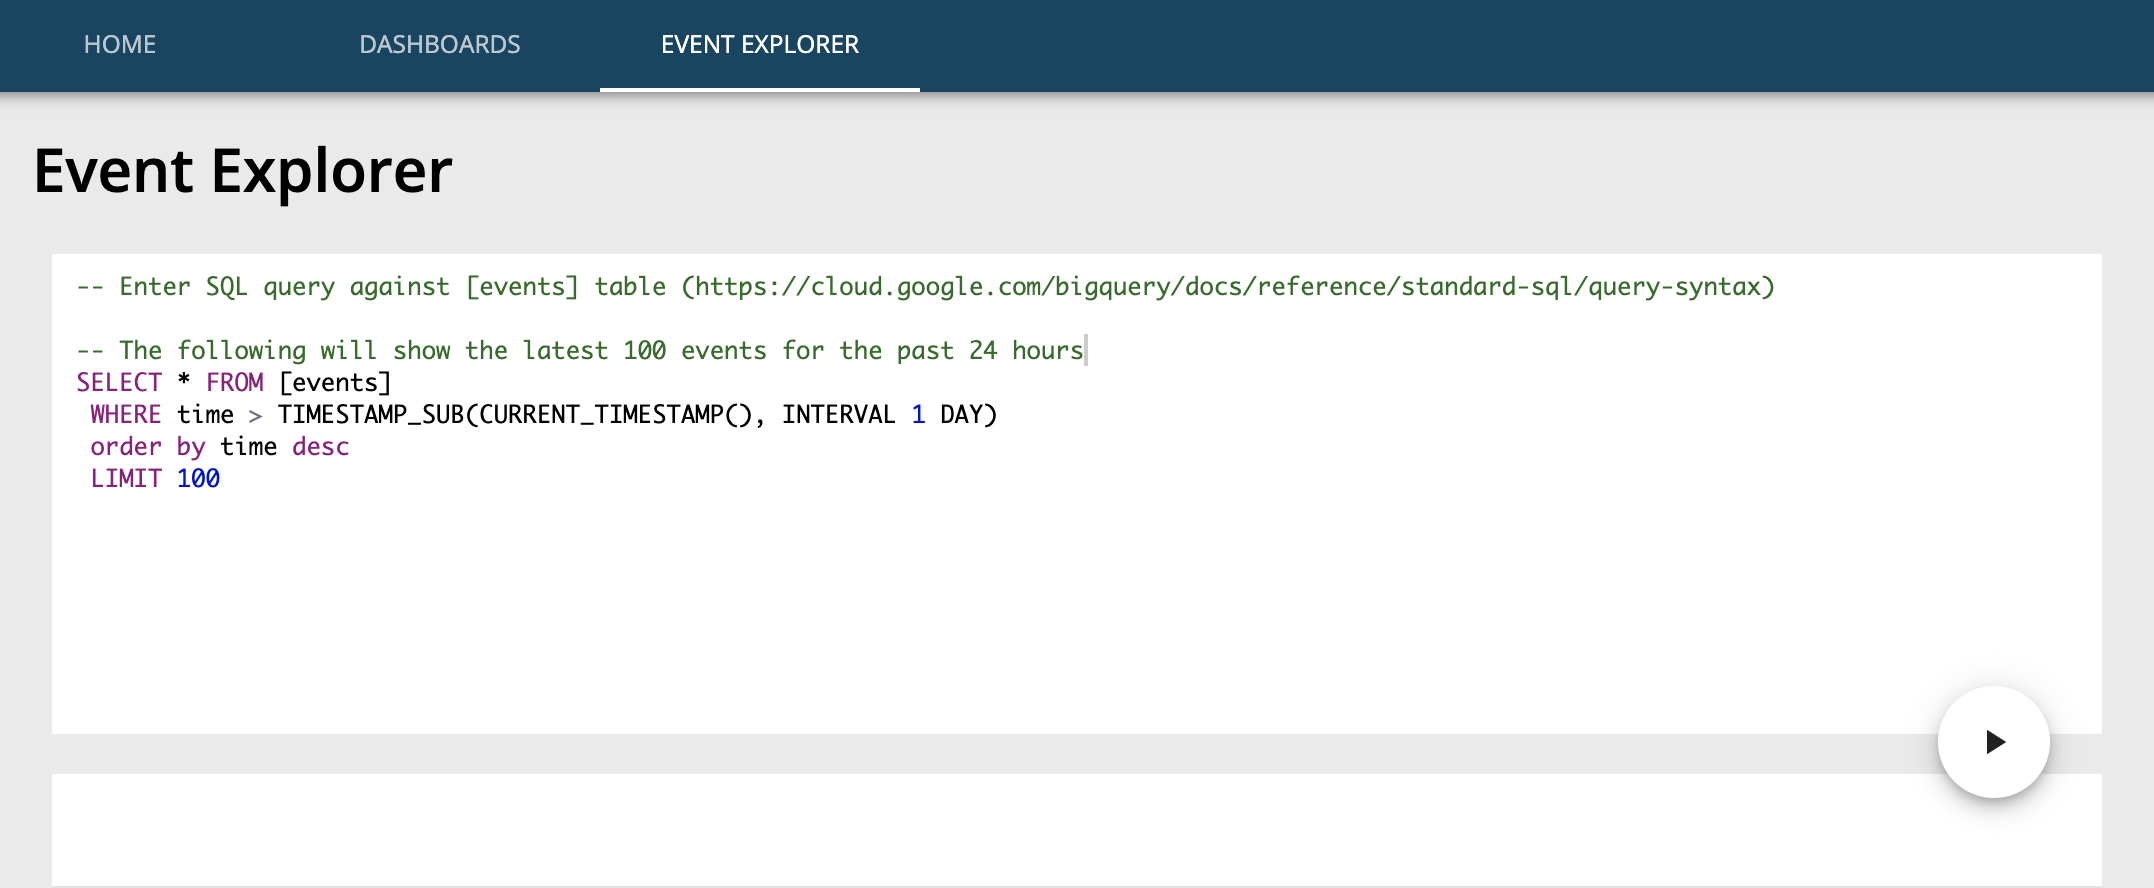Select the EVENT EXPLORER tab
2154x888 pixels.
(760, 45)
